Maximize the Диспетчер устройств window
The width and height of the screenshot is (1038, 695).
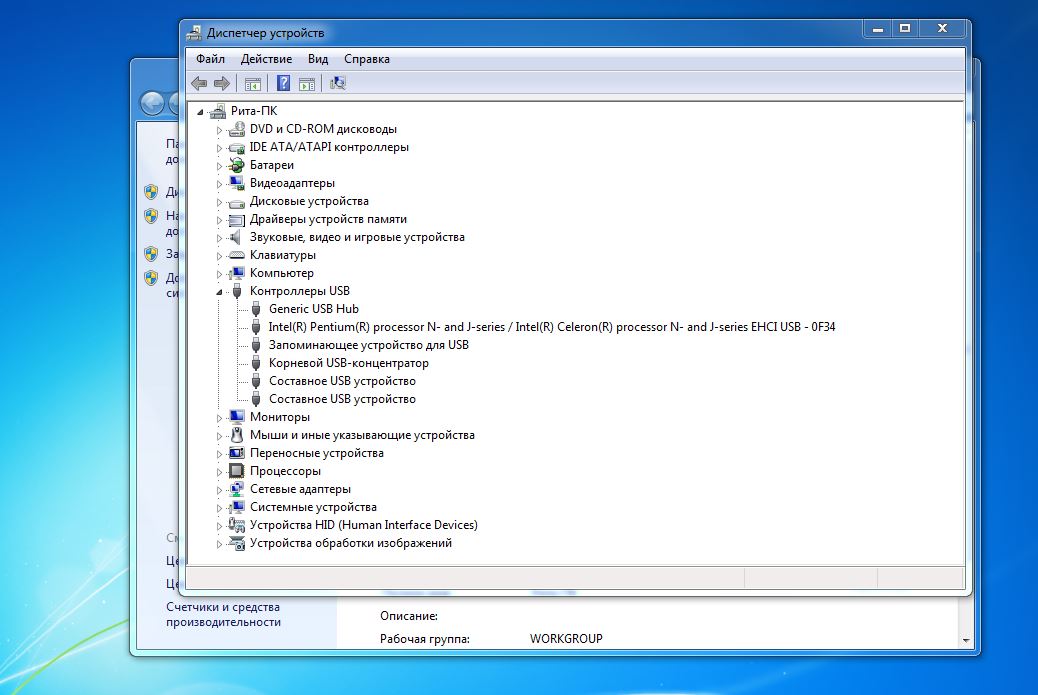(x=905, y=28)
